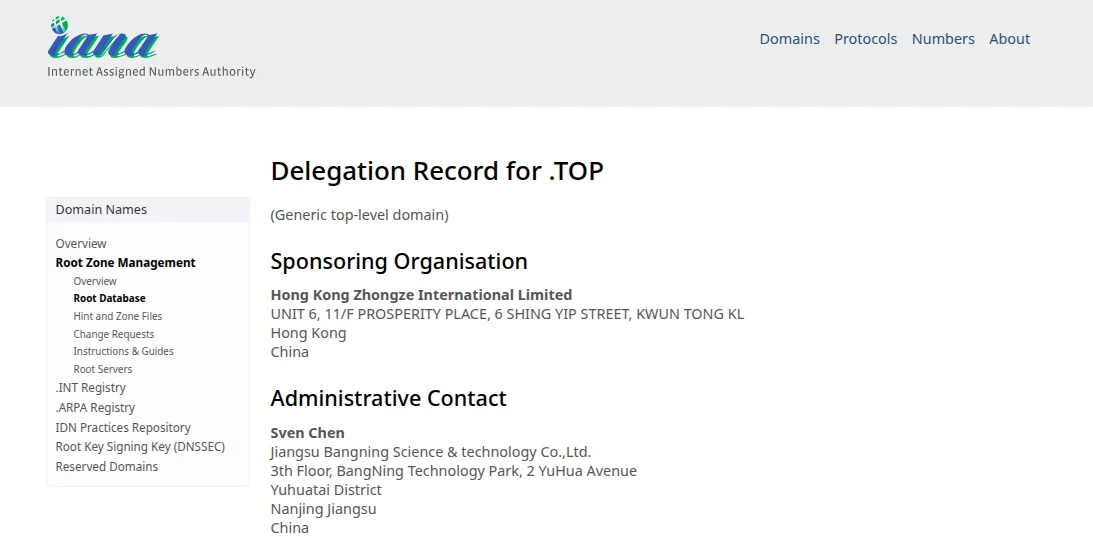
Task: Open the Protocols menu item
Action: [x=865, y=39]
